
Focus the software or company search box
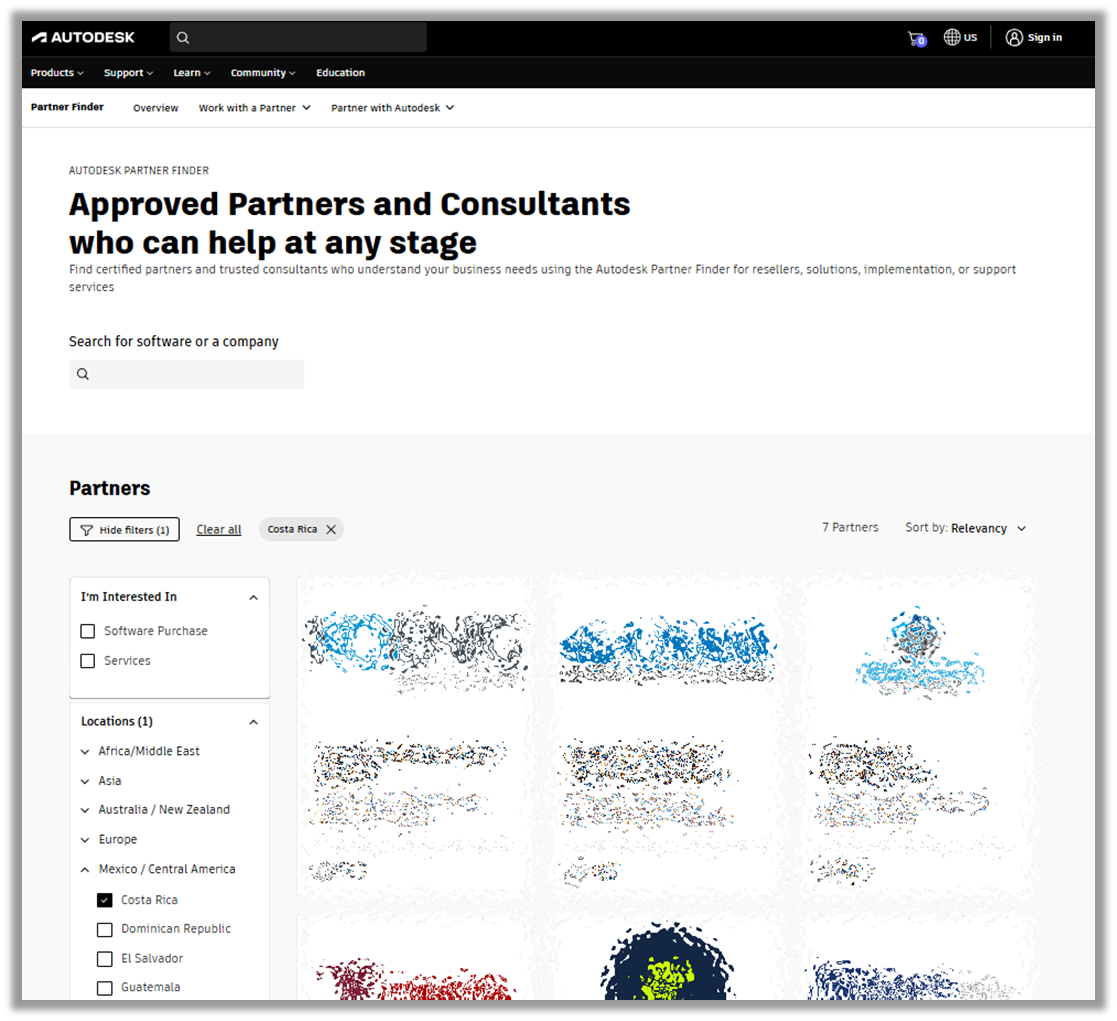187,374
